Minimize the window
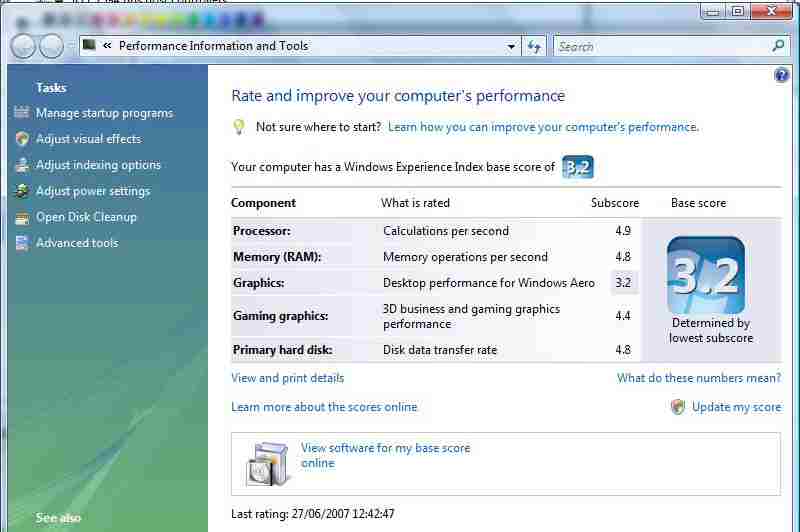 coord(714,11)
